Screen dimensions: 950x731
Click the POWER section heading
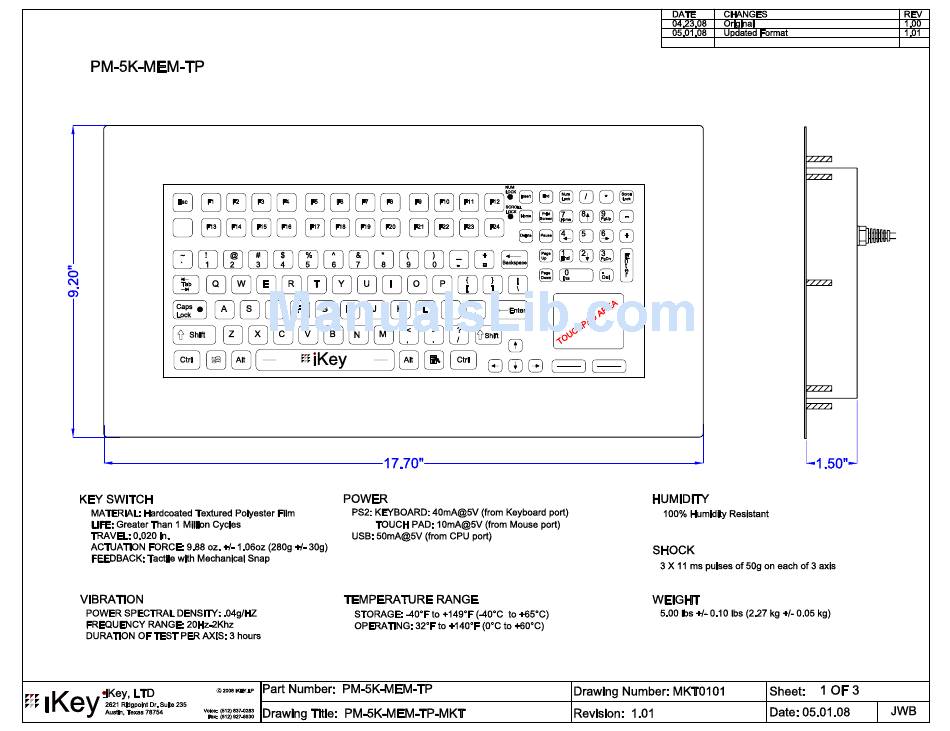(x=365, y=499)
